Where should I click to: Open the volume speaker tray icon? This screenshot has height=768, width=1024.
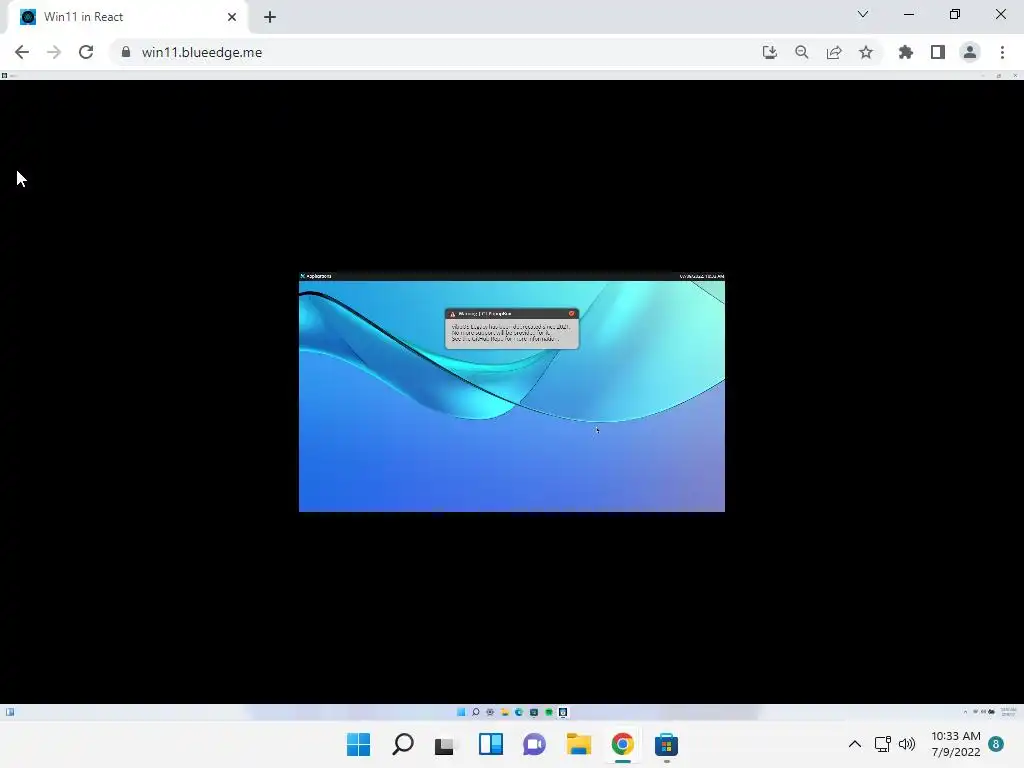[906, 744]
